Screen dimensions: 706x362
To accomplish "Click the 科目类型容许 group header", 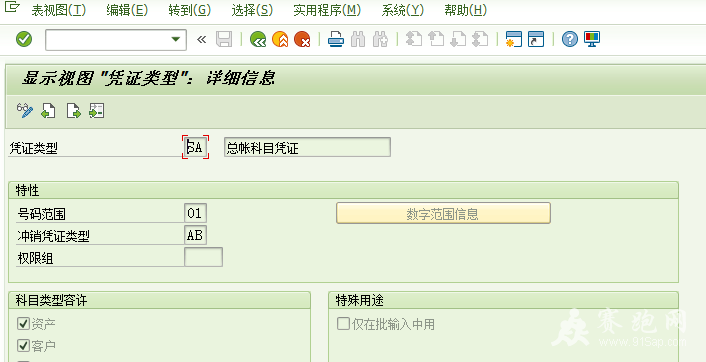I will [x=51, y=300].
